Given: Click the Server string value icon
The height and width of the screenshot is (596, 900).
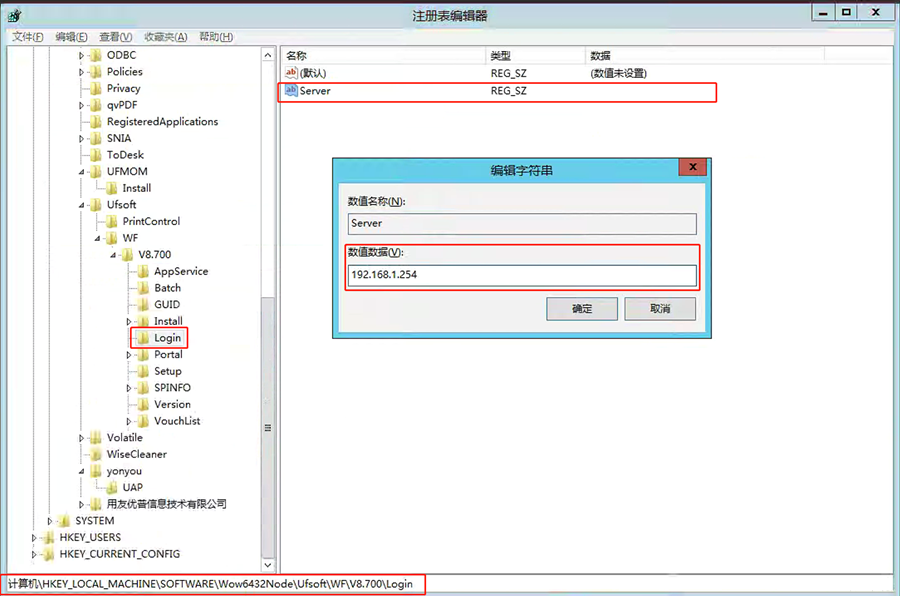Looking at the screenshot, I should tap(292, 91).
